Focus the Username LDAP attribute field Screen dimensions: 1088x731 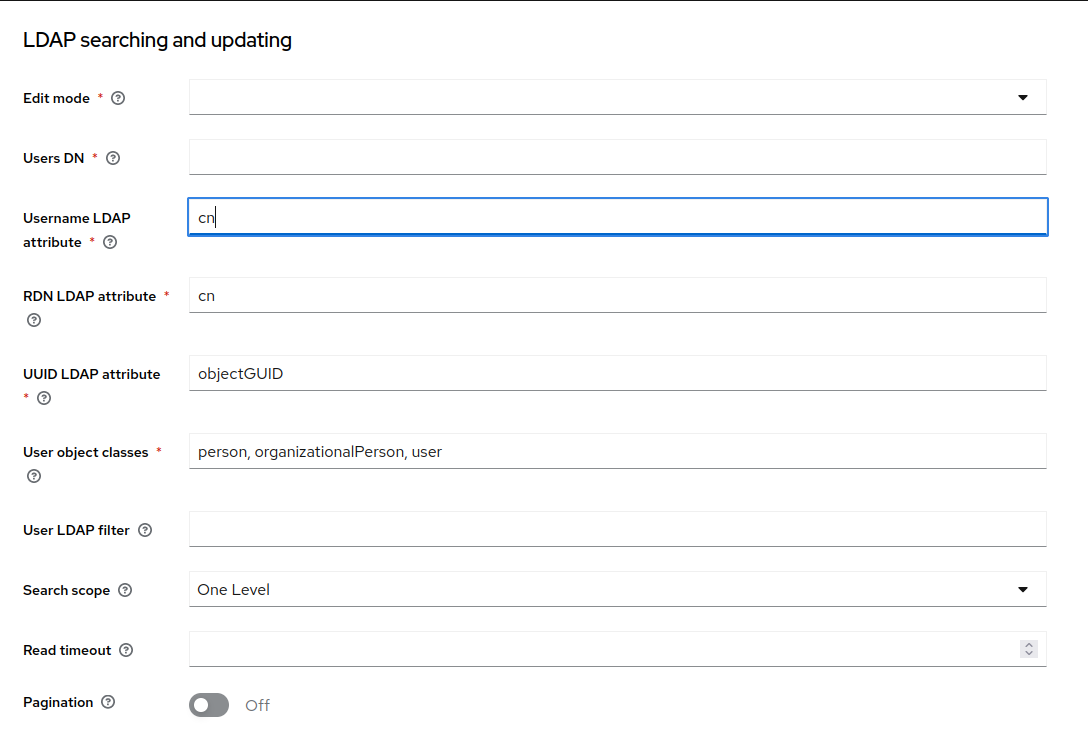[618, 217]
